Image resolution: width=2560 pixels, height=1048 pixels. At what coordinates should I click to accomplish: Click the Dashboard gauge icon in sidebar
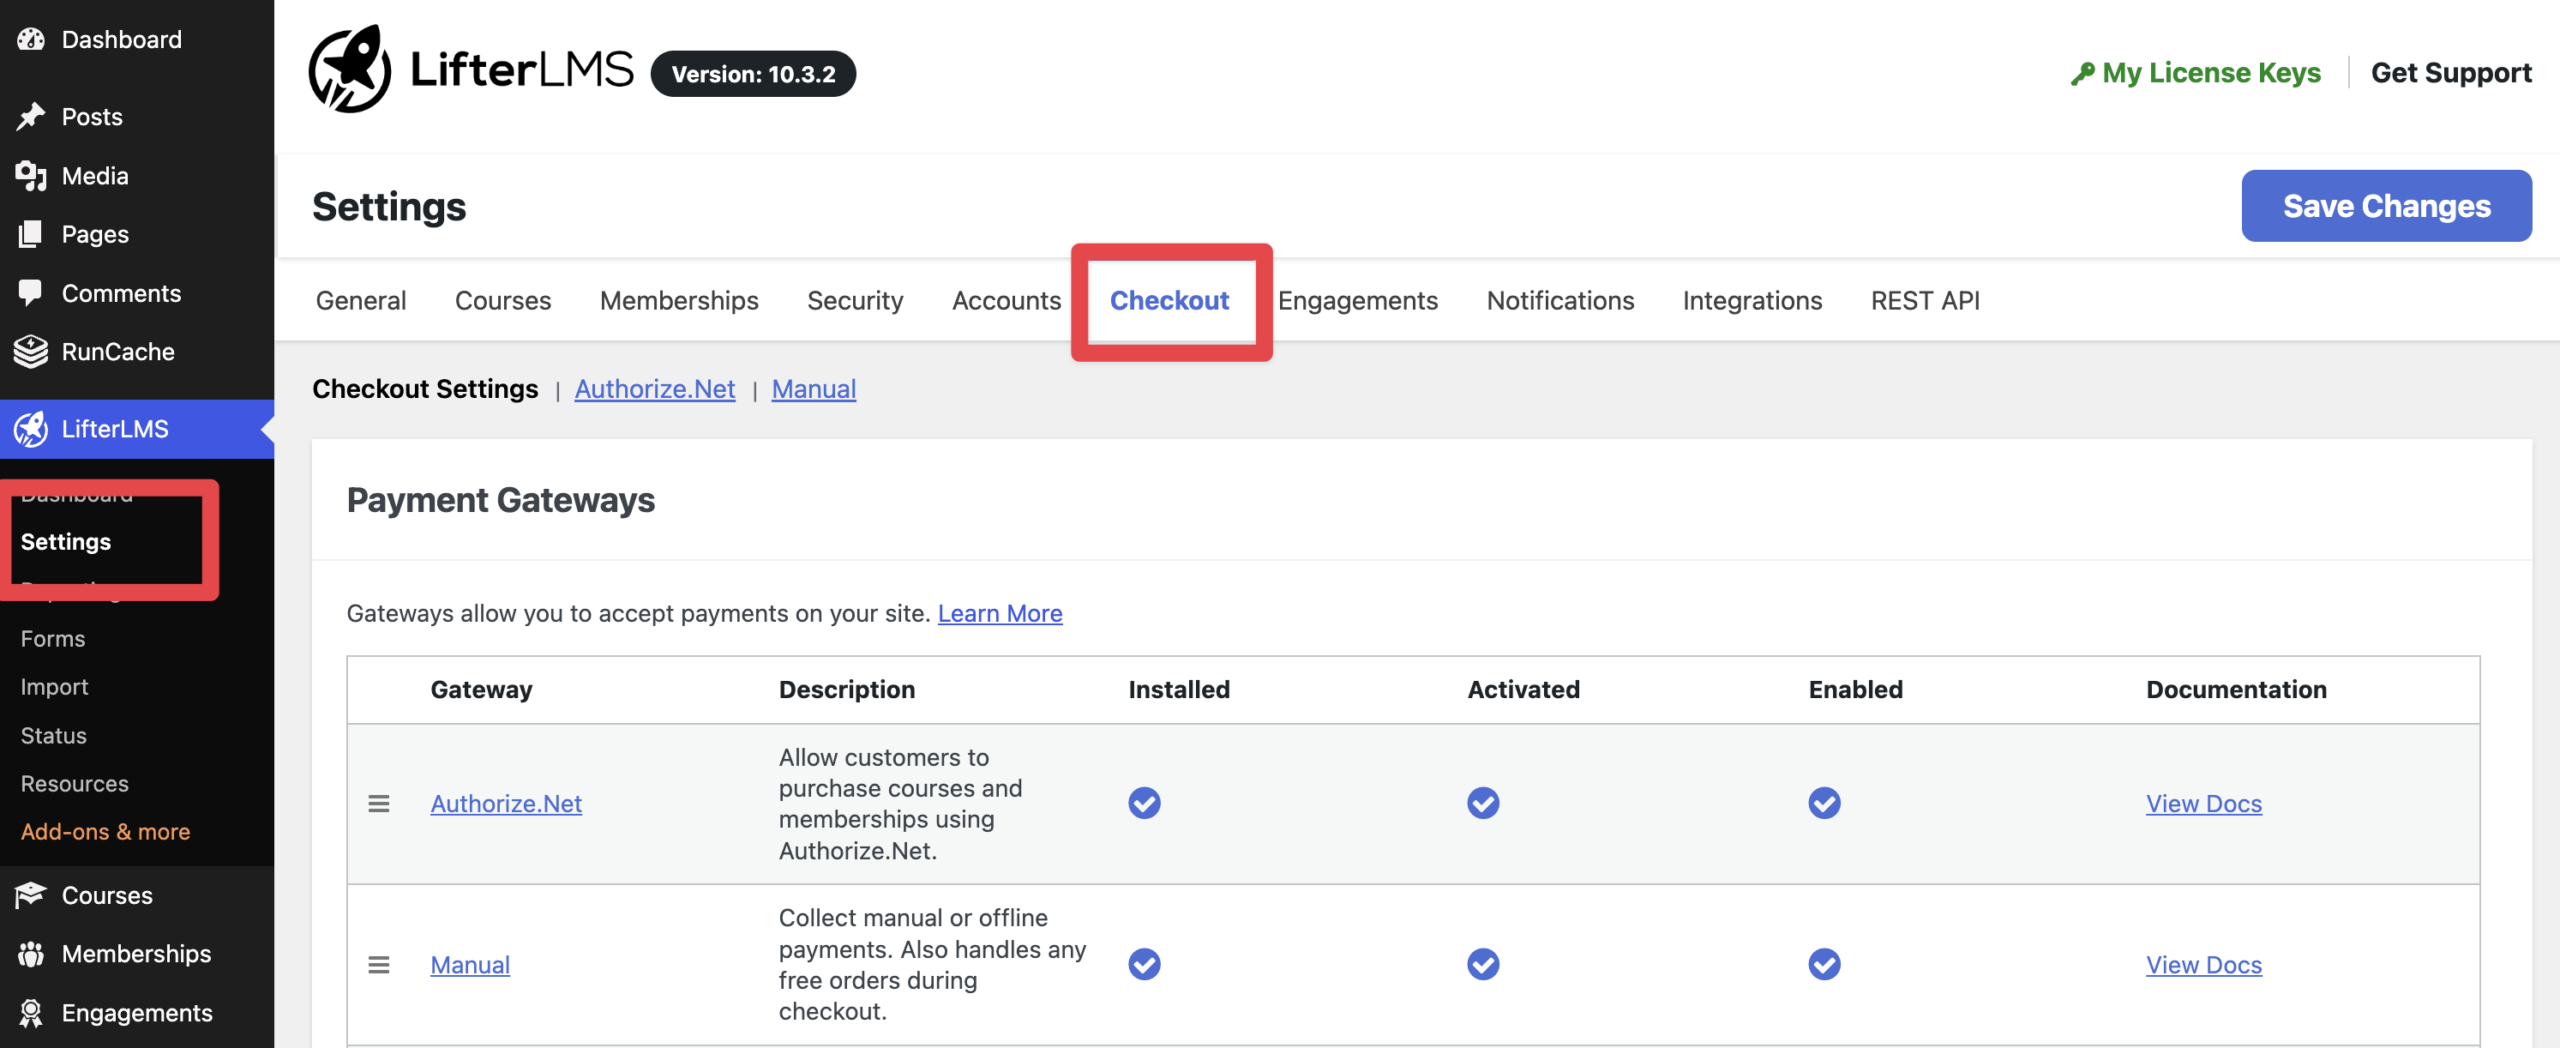pyautogui.click(x=31, y=39)
